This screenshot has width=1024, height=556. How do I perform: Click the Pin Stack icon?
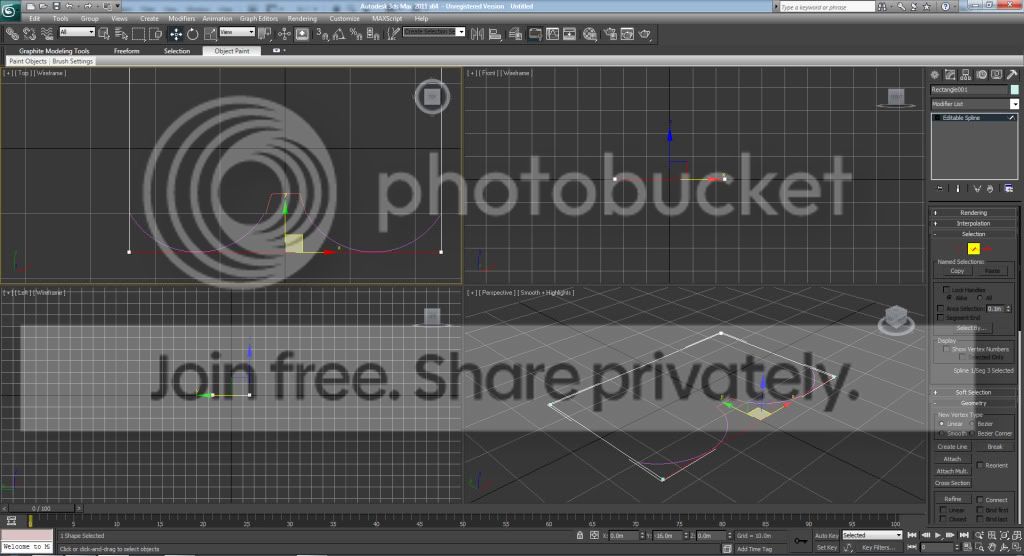(x=940, y=189)
